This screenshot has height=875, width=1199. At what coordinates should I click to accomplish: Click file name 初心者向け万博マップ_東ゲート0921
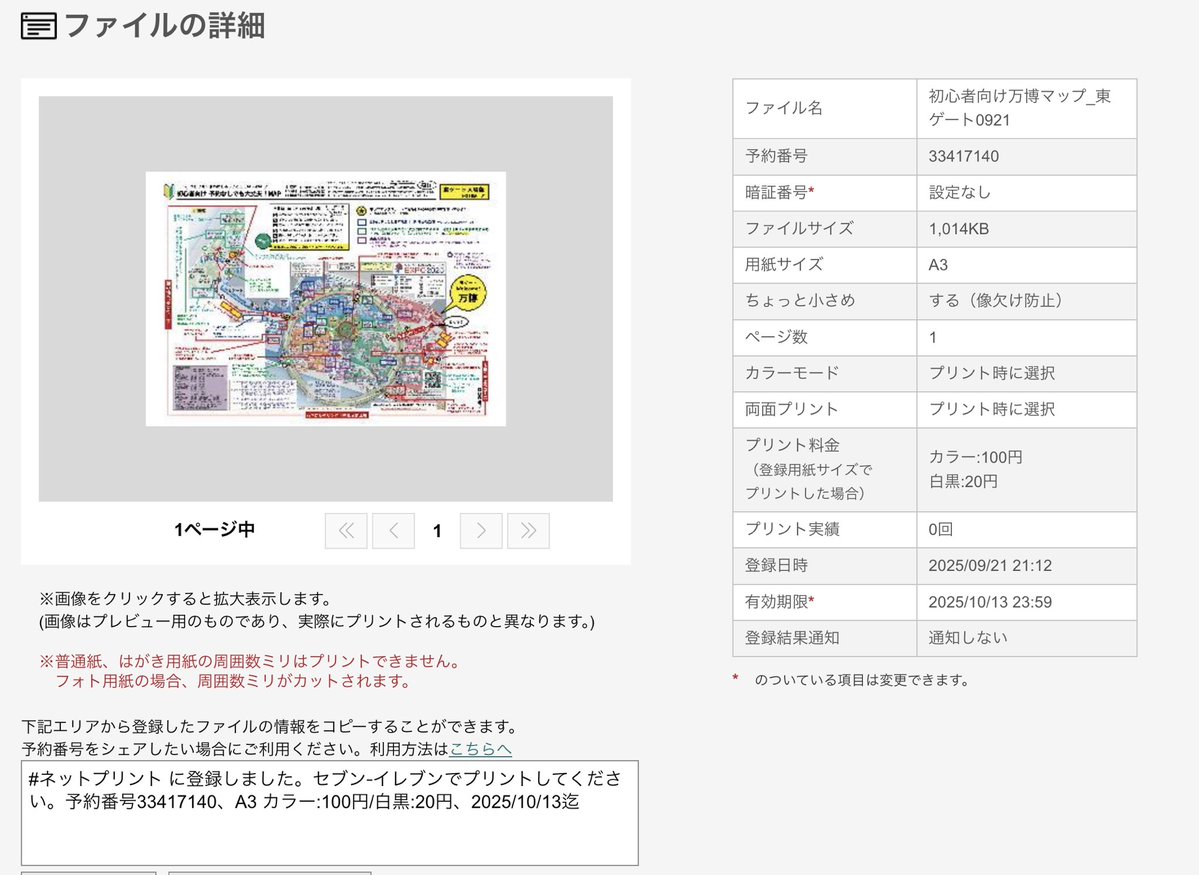click(1019, 108)
